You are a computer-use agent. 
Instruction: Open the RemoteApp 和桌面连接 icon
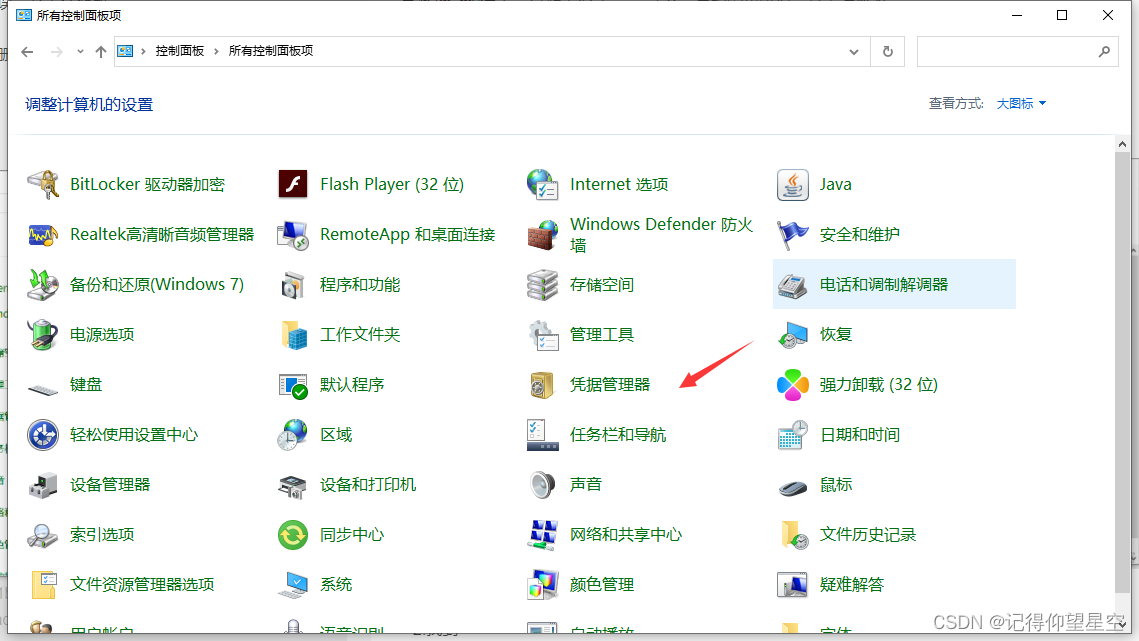[293, 235]
